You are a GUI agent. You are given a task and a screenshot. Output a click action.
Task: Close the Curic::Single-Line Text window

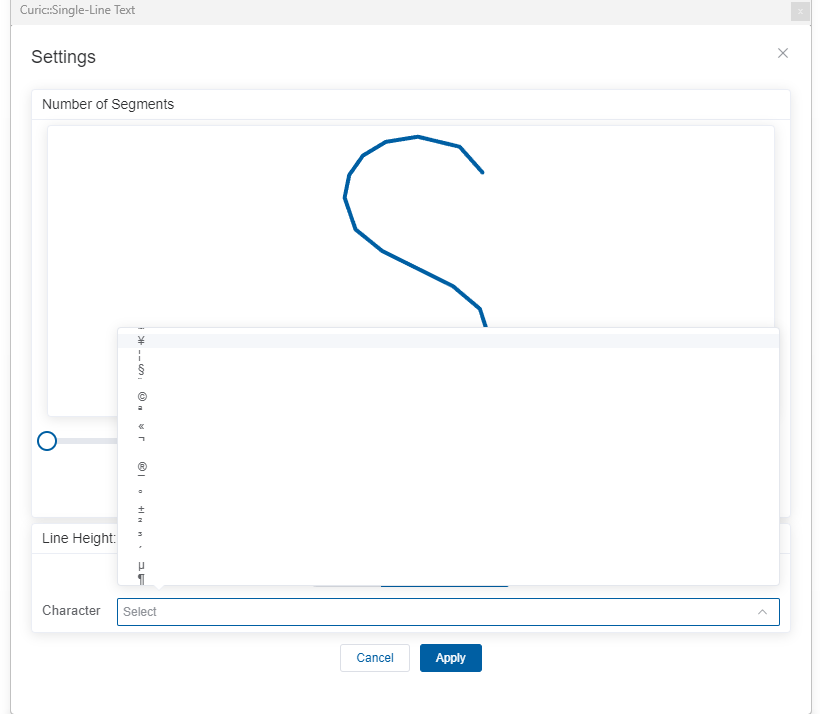800,11
